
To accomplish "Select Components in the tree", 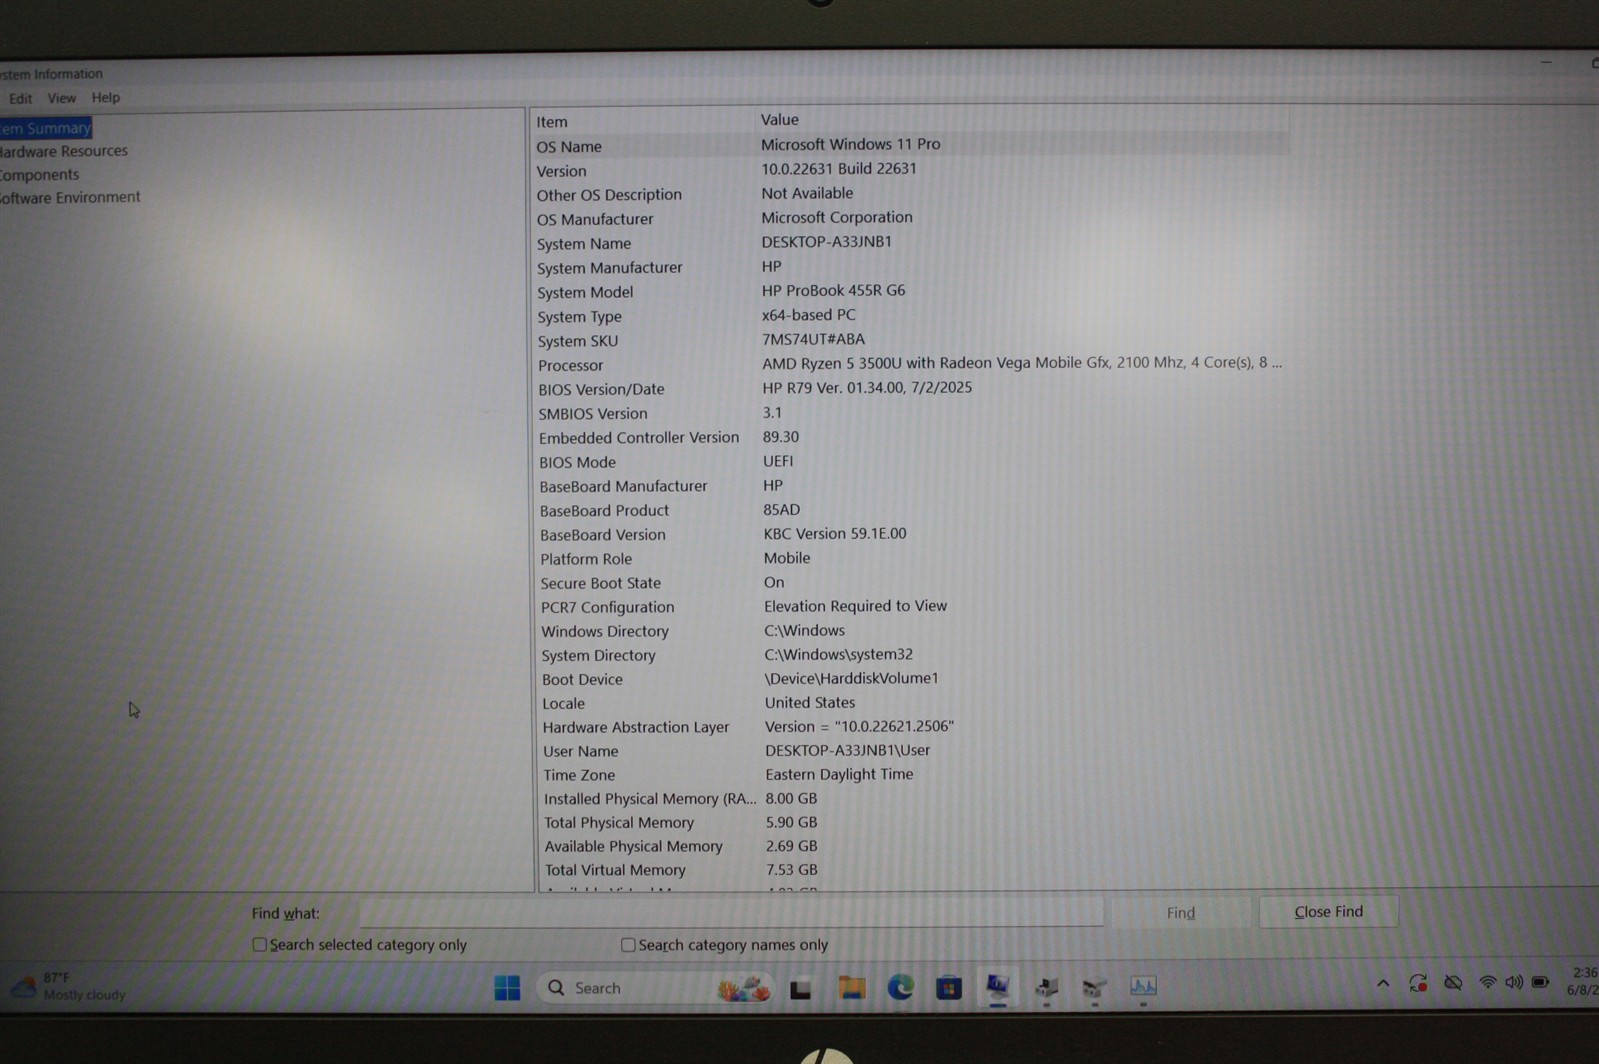I will click(x=39, y=174).
